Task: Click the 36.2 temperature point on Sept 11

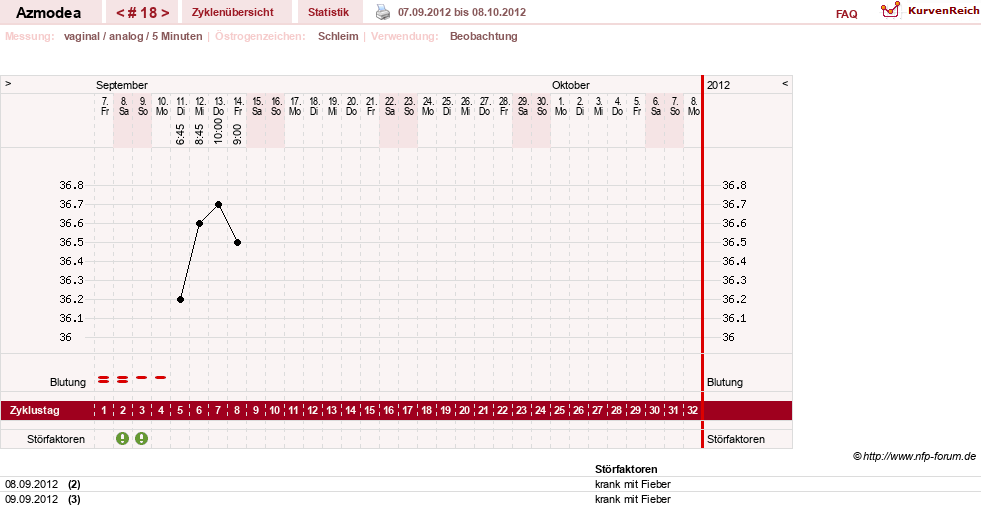Action: coord(180,300)
